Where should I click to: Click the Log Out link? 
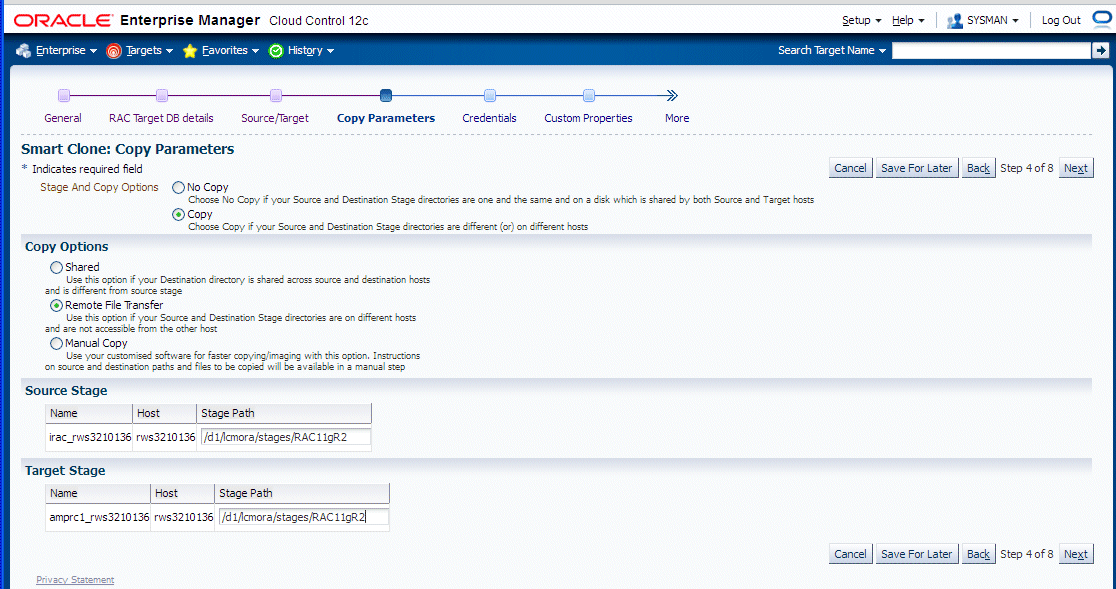click(1061, 21)
